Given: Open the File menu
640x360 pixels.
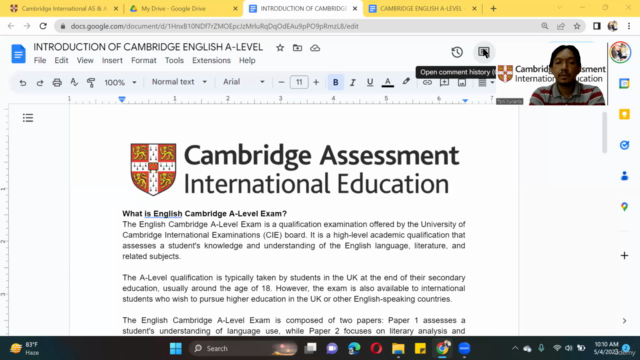Looking at the screenshot, I should [x=40, y=60].
